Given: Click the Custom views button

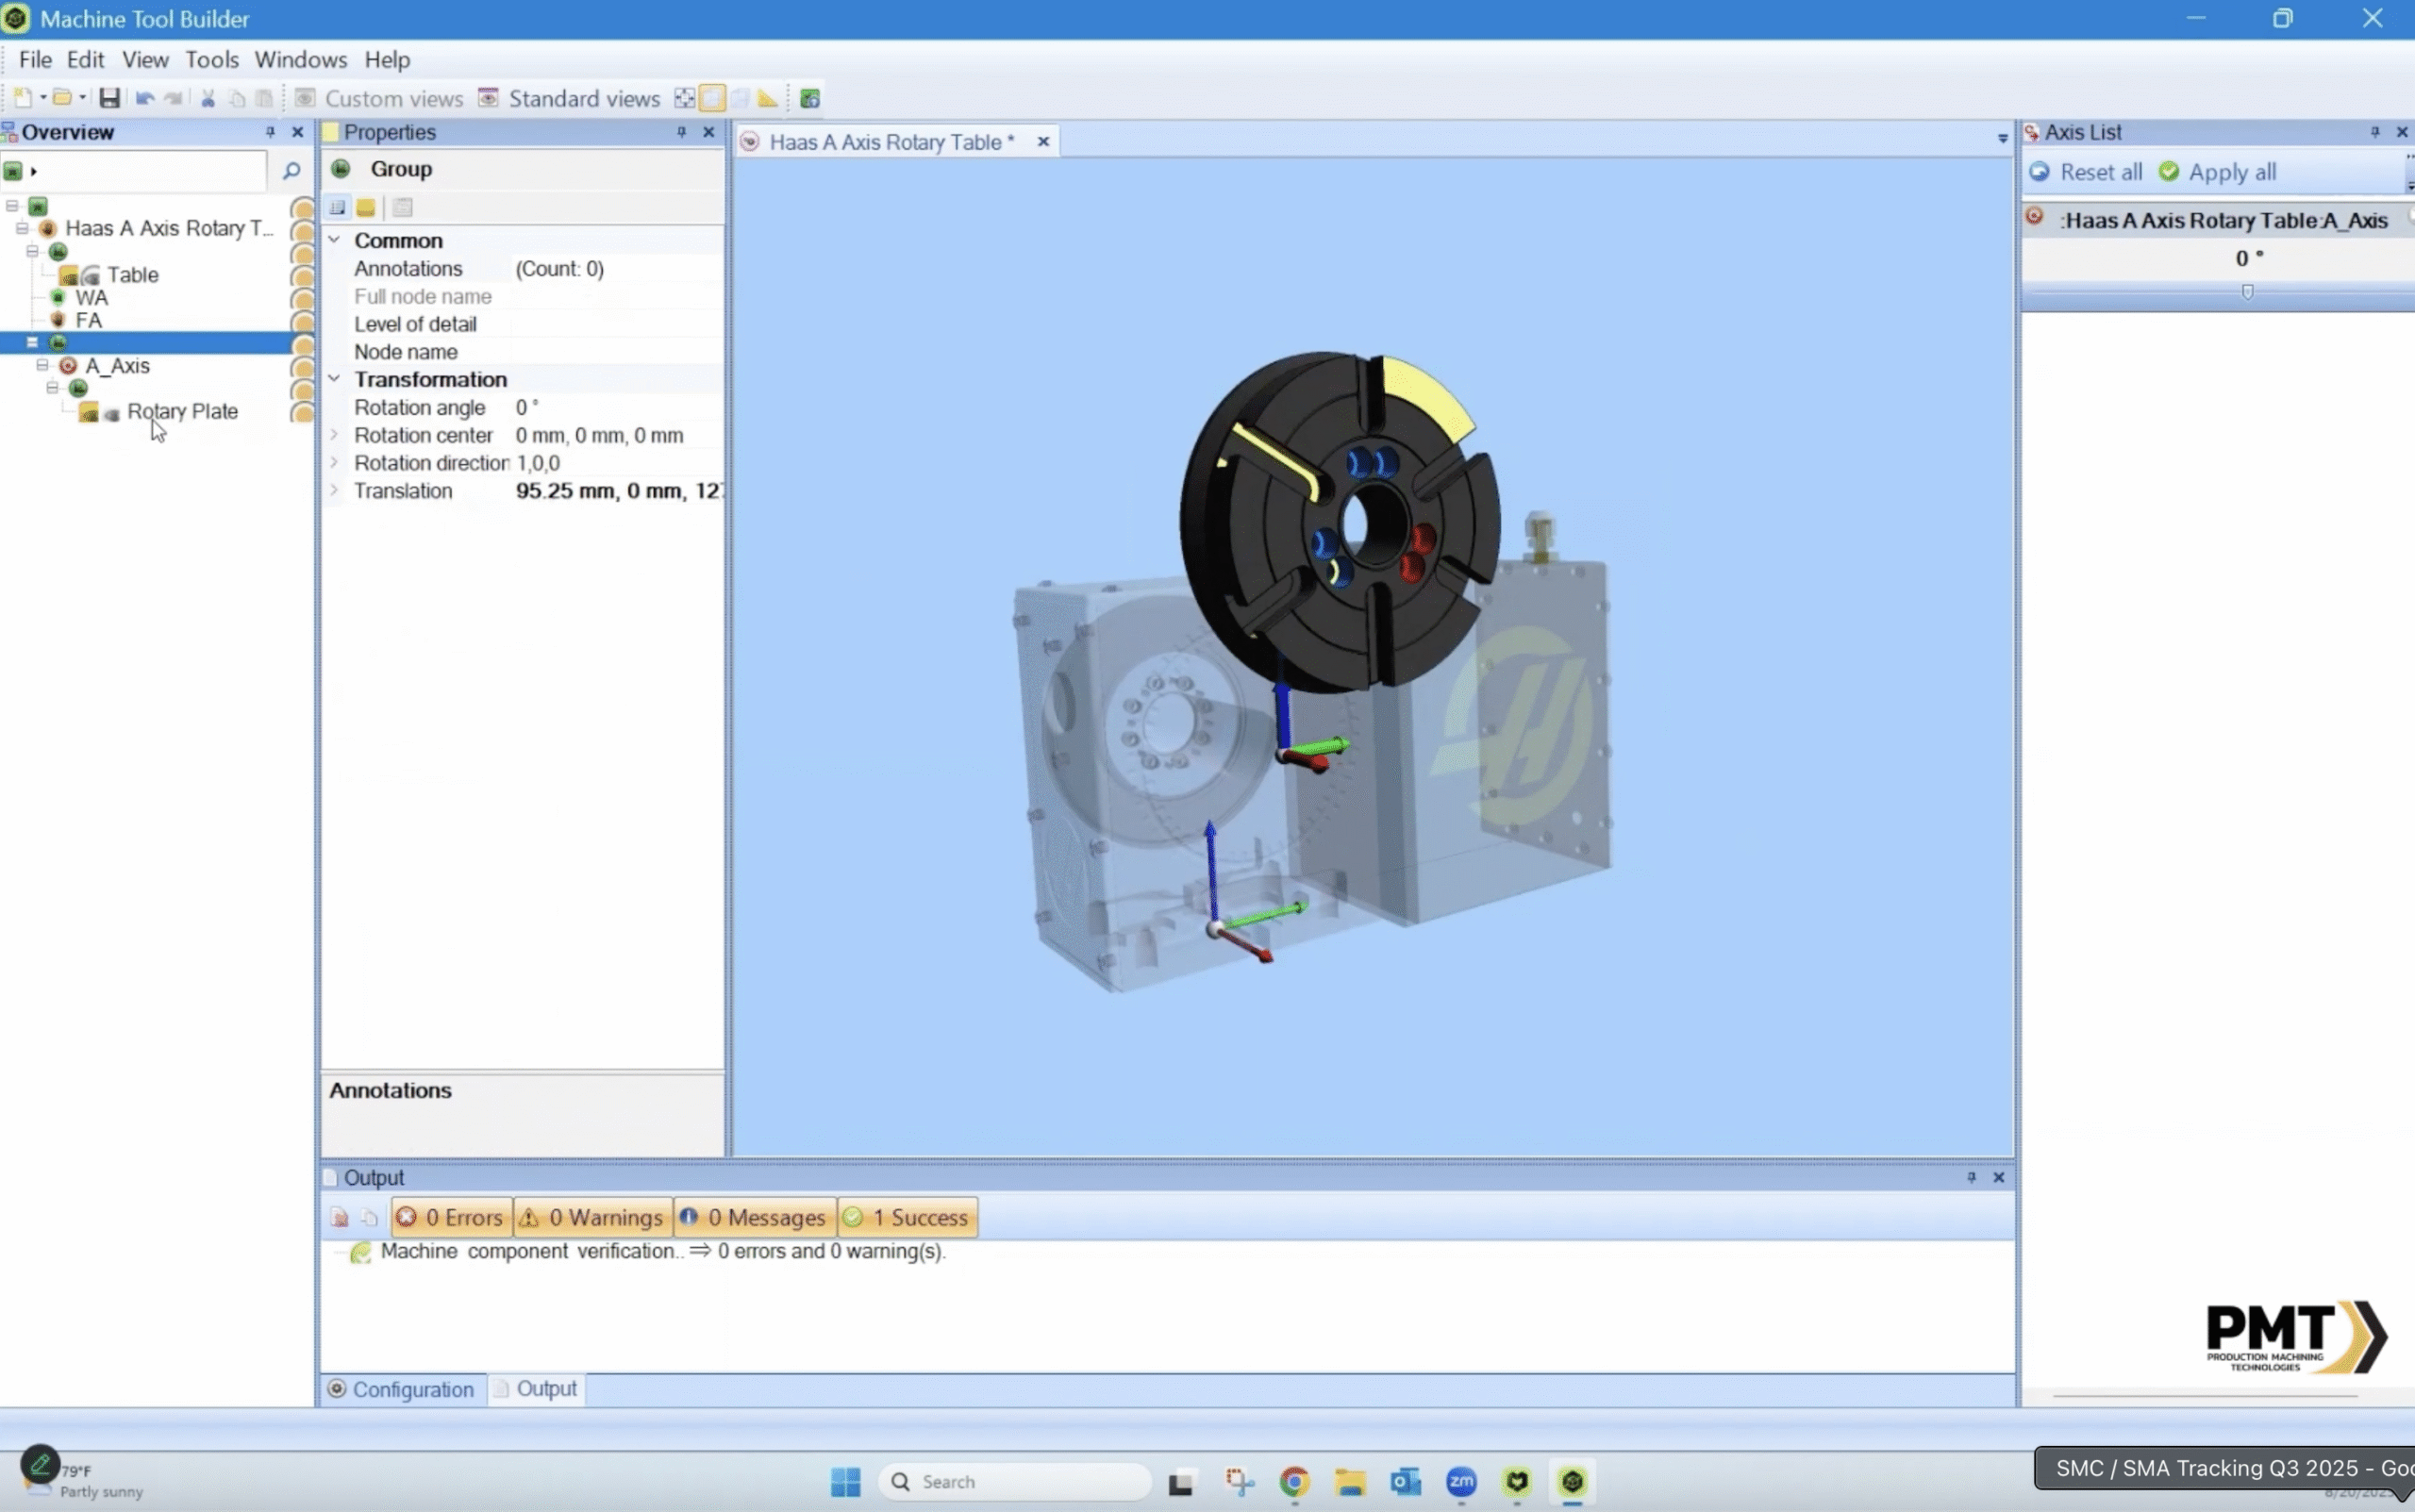Looking at the screenshot, I should click(380, 98).
